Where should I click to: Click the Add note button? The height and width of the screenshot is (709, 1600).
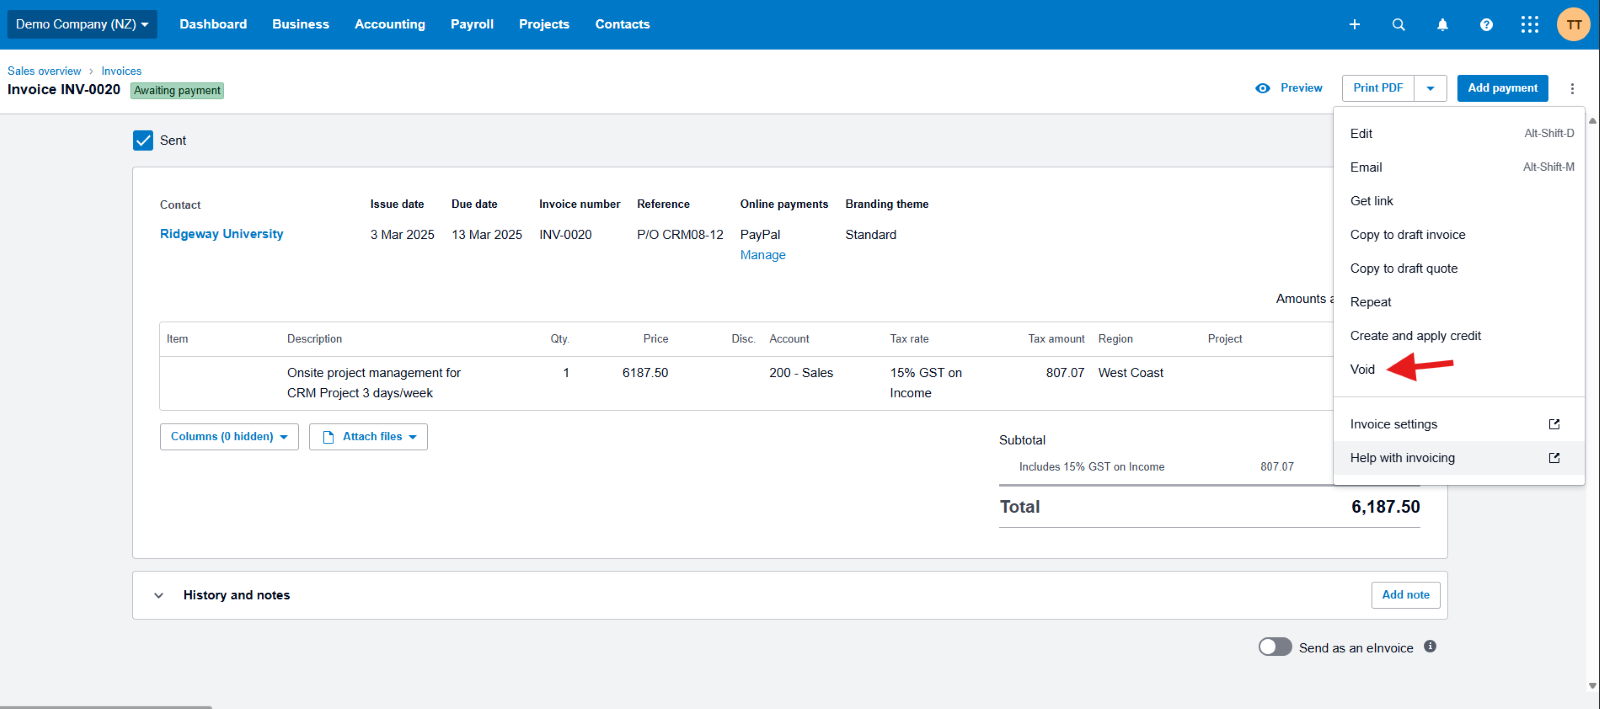coord(1405,595)
